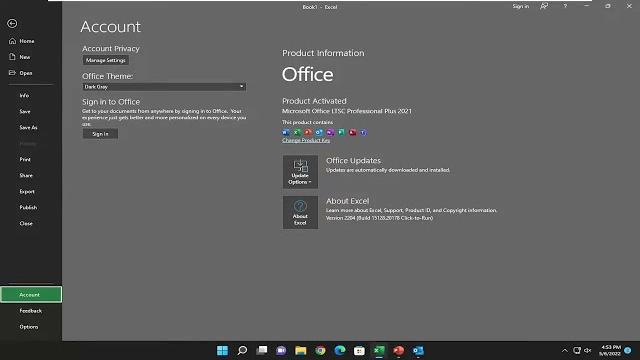Viewport: 640px width, 360px height.
Task: Click the Microsoft Office LTSC Professional Plus 2021 text
Action: point(347,111)
